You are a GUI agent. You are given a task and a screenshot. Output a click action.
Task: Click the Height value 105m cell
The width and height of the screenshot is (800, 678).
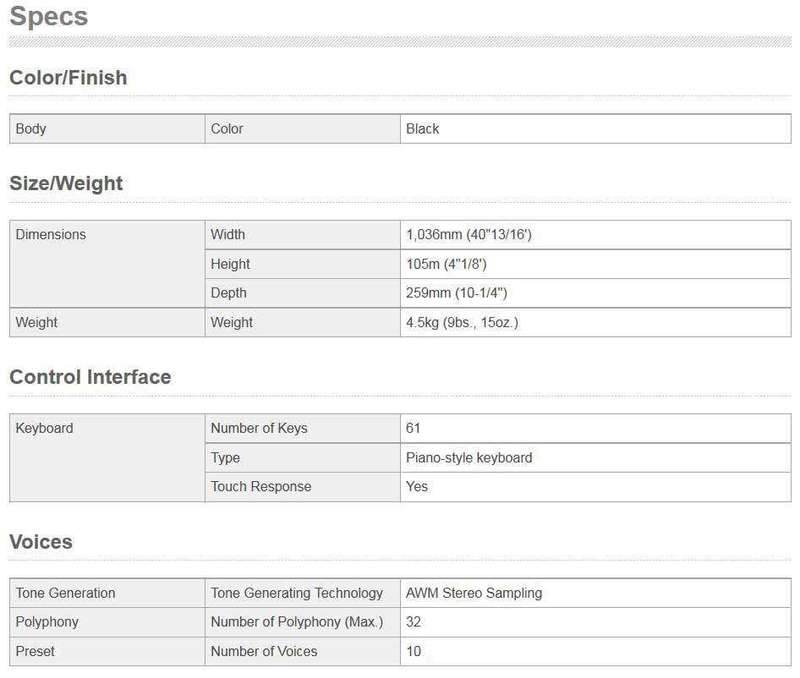point(446,264)
